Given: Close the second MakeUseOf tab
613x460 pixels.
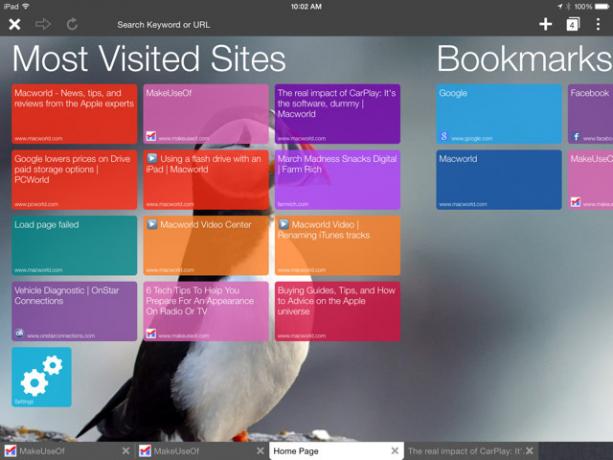Looking at the screenshot, I should click(260, 451).
